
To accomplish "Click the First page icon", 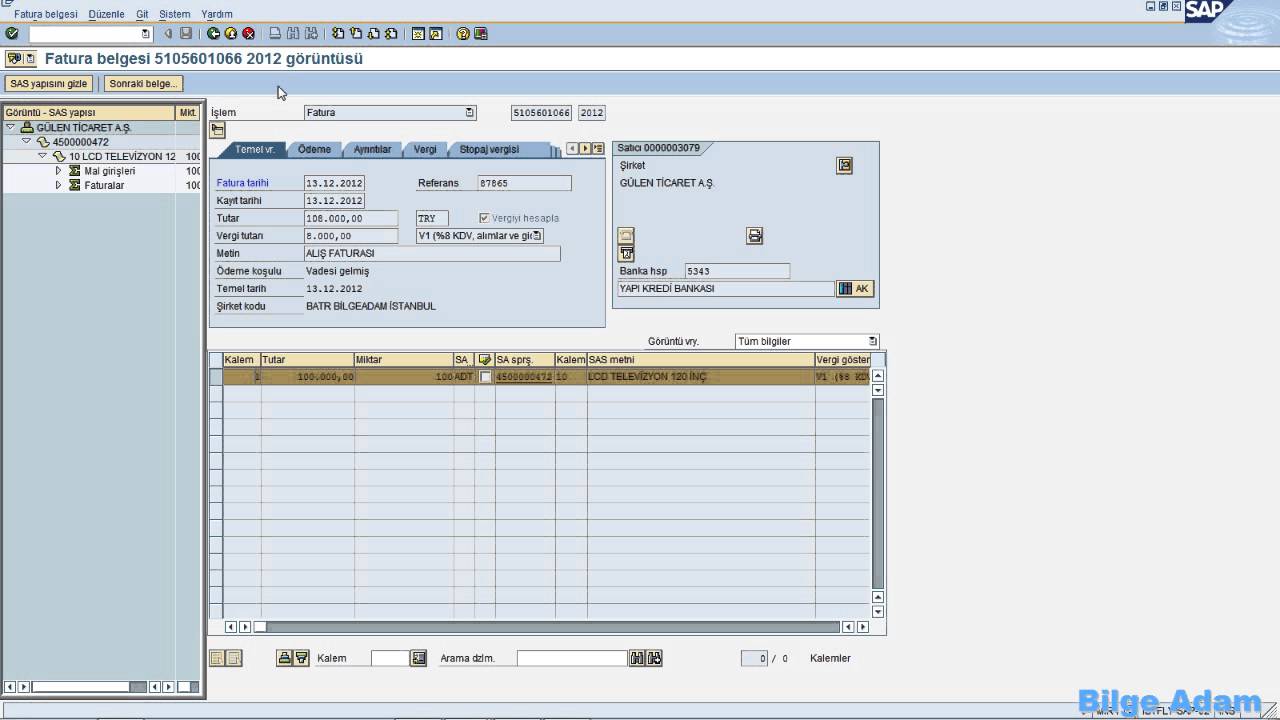I will [339, 34].
